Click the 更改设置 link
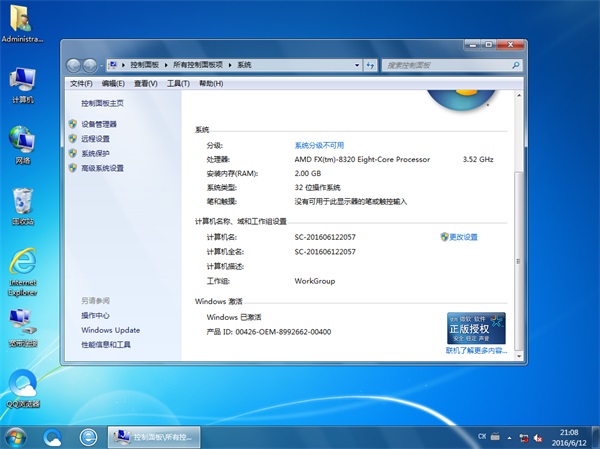The image size is (600, 449). [x=463, y=237]
